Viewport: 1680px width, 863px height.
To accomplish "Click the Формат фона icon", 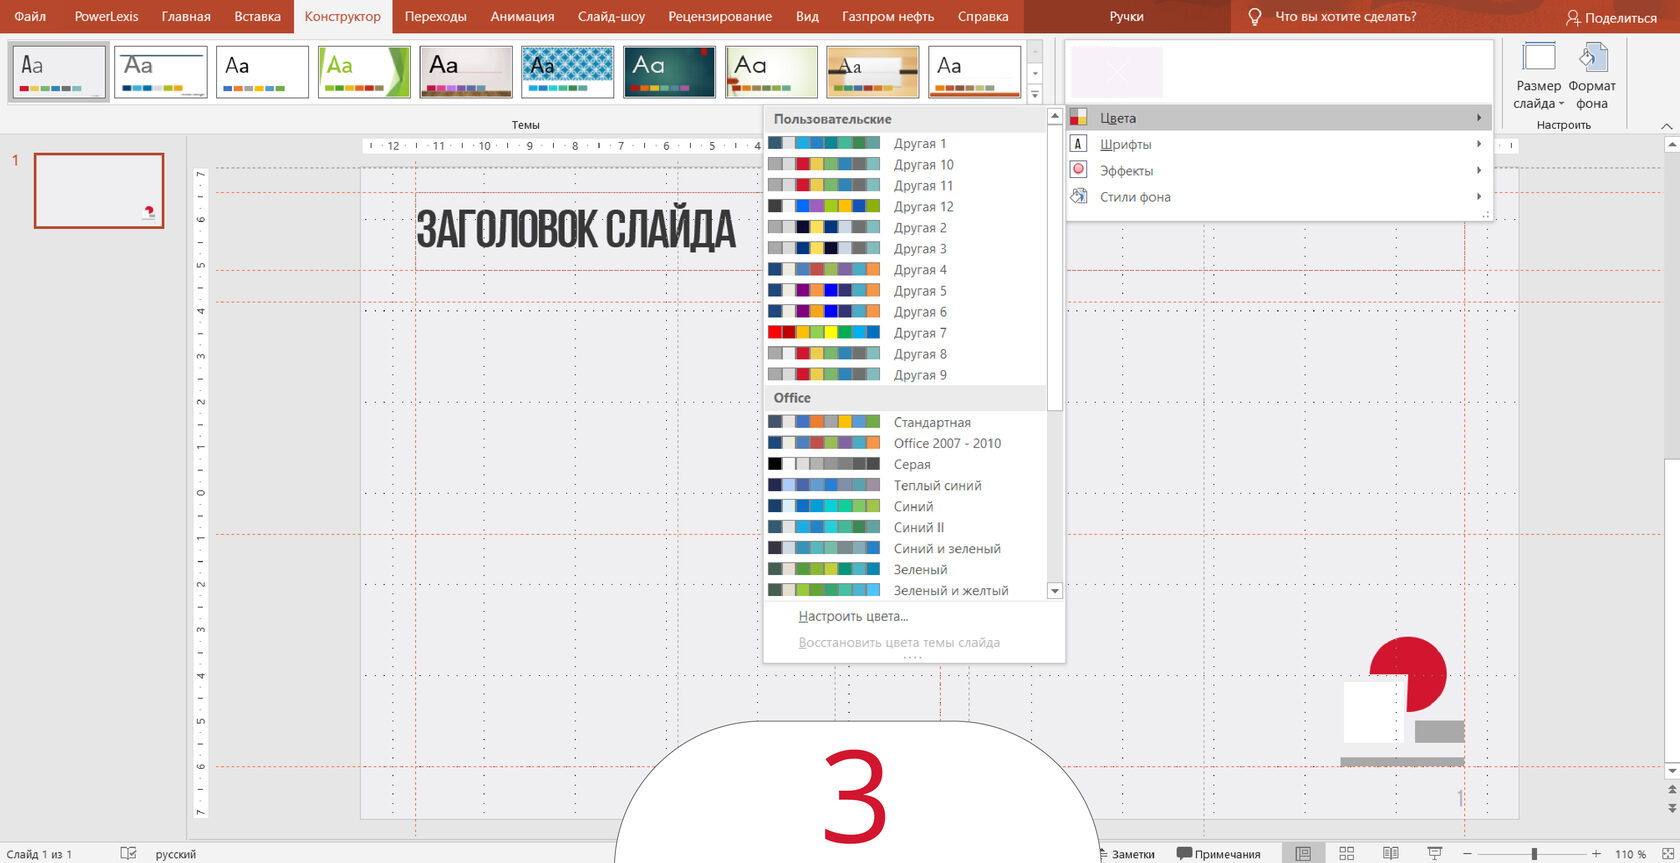I will tap(1592, 58).
